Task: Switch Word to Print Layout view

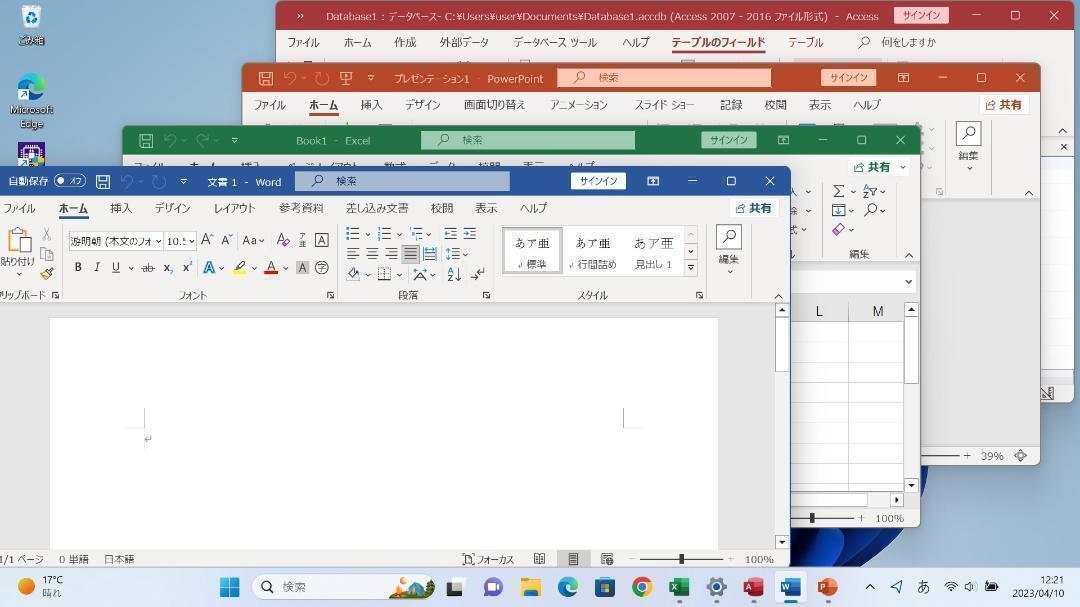Action: click(573, 559)
